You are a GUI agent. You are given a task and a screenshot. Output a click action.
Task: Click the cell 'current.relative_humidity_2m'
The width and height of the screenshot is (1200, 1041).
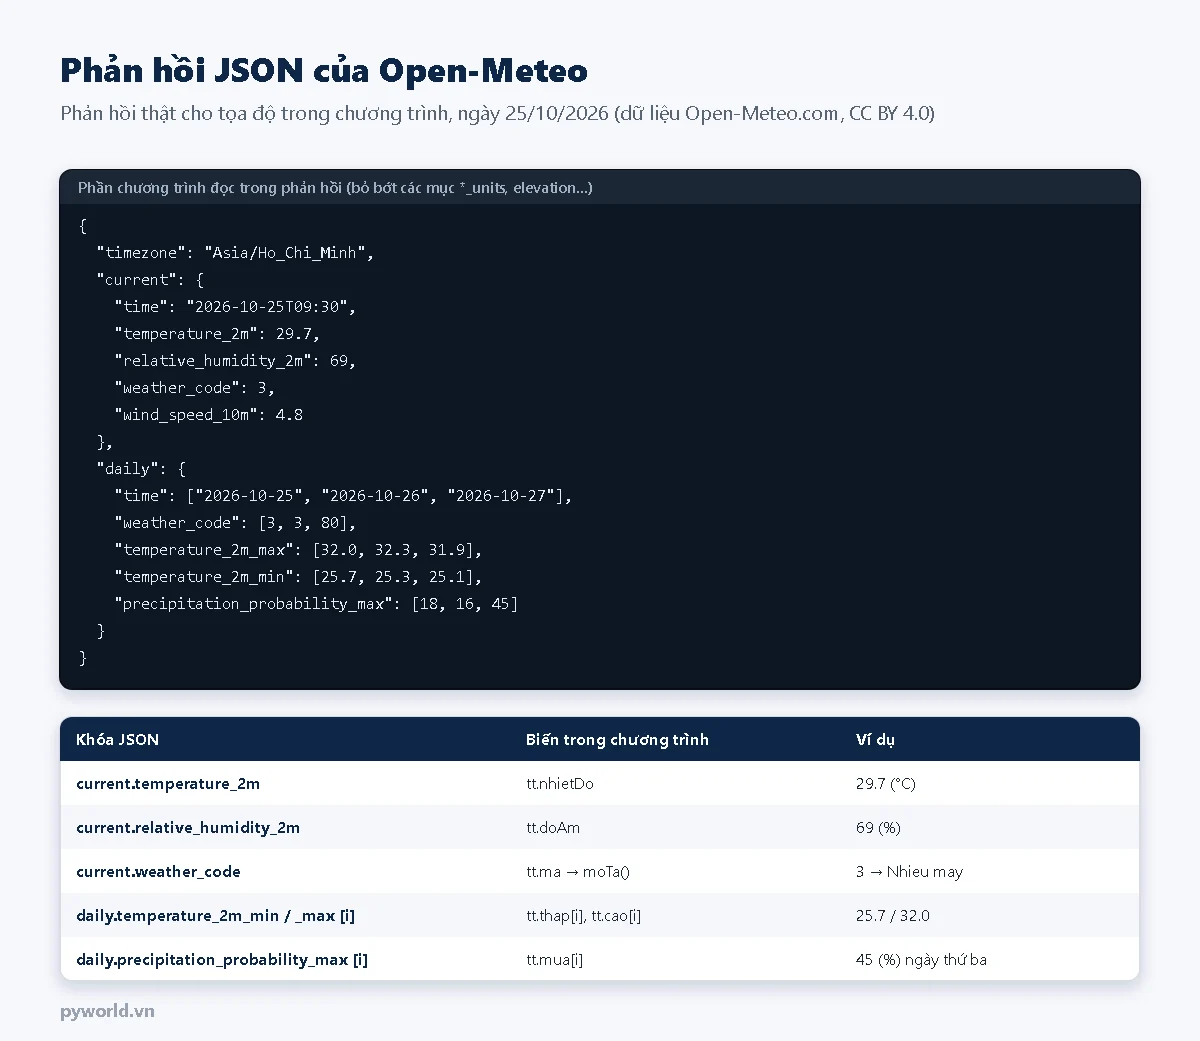pos(188,828)
